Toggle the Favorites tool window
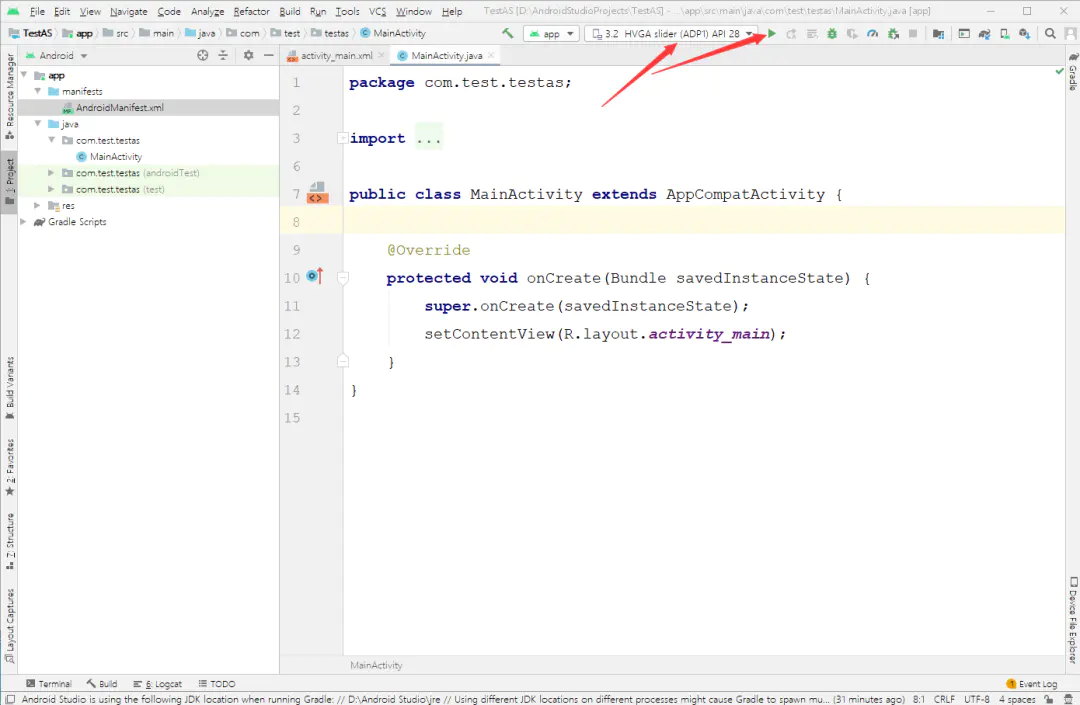Viewport: 1080px width, 705px height. coord(10,467)
